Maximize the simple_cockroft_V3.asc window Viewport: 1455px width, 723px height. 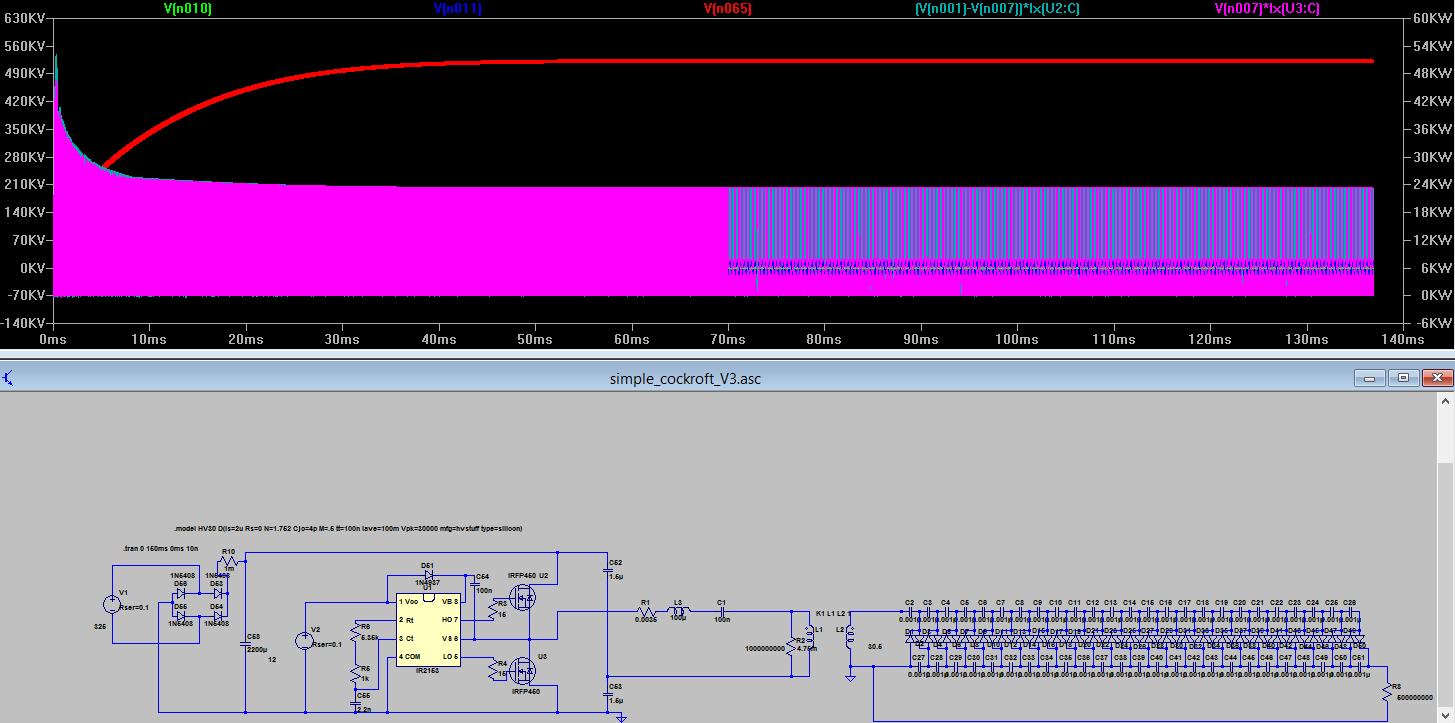pos(1404,378)
